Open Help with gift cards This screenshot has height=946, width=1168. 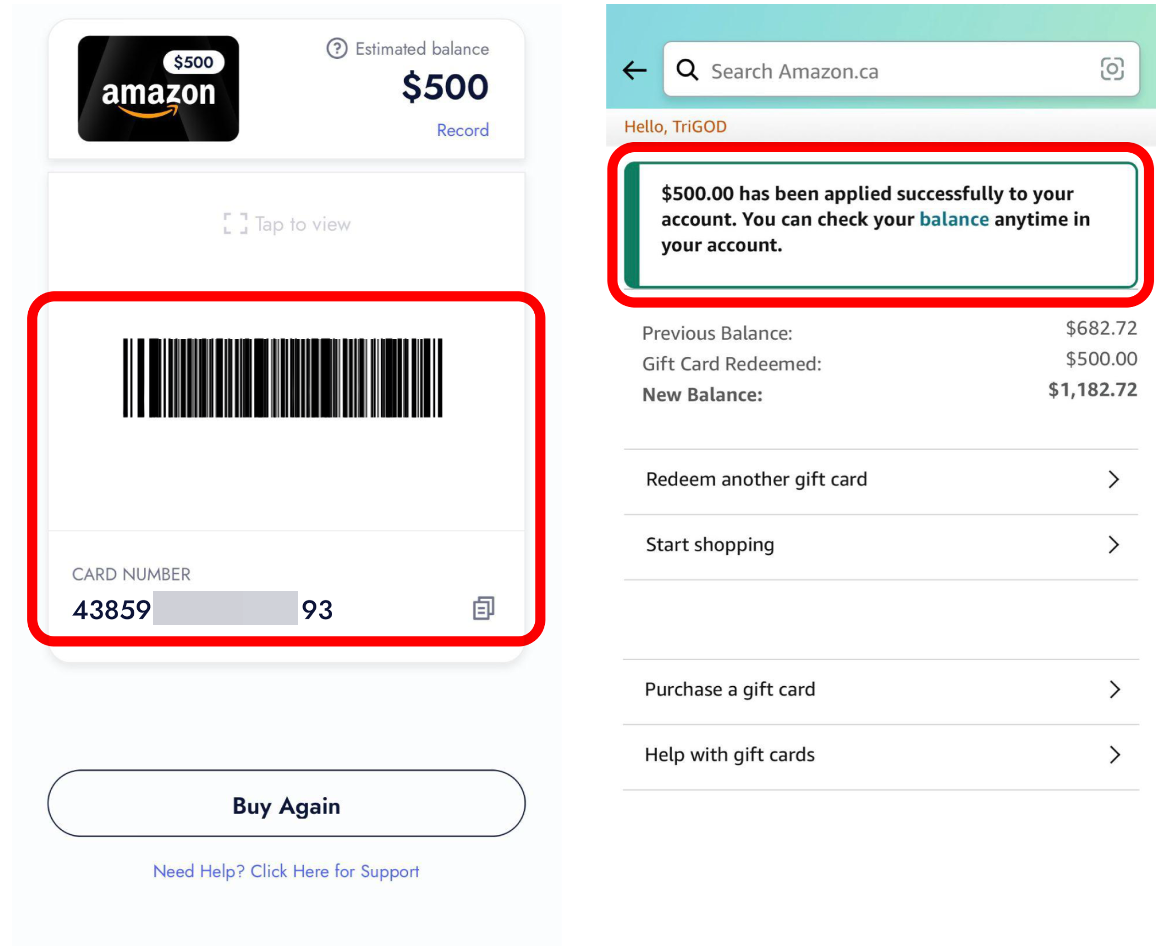click(730, 755)
